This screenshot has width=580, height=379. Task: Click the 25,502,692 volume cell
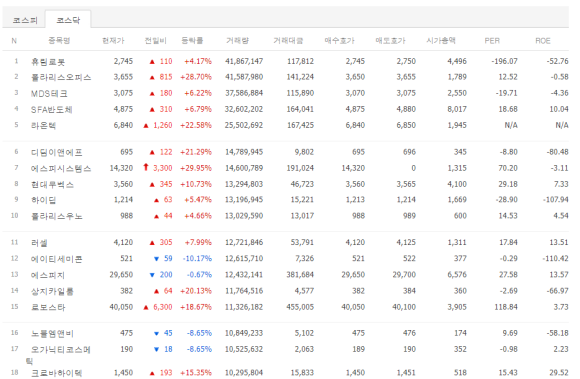(x=244, y=125)
